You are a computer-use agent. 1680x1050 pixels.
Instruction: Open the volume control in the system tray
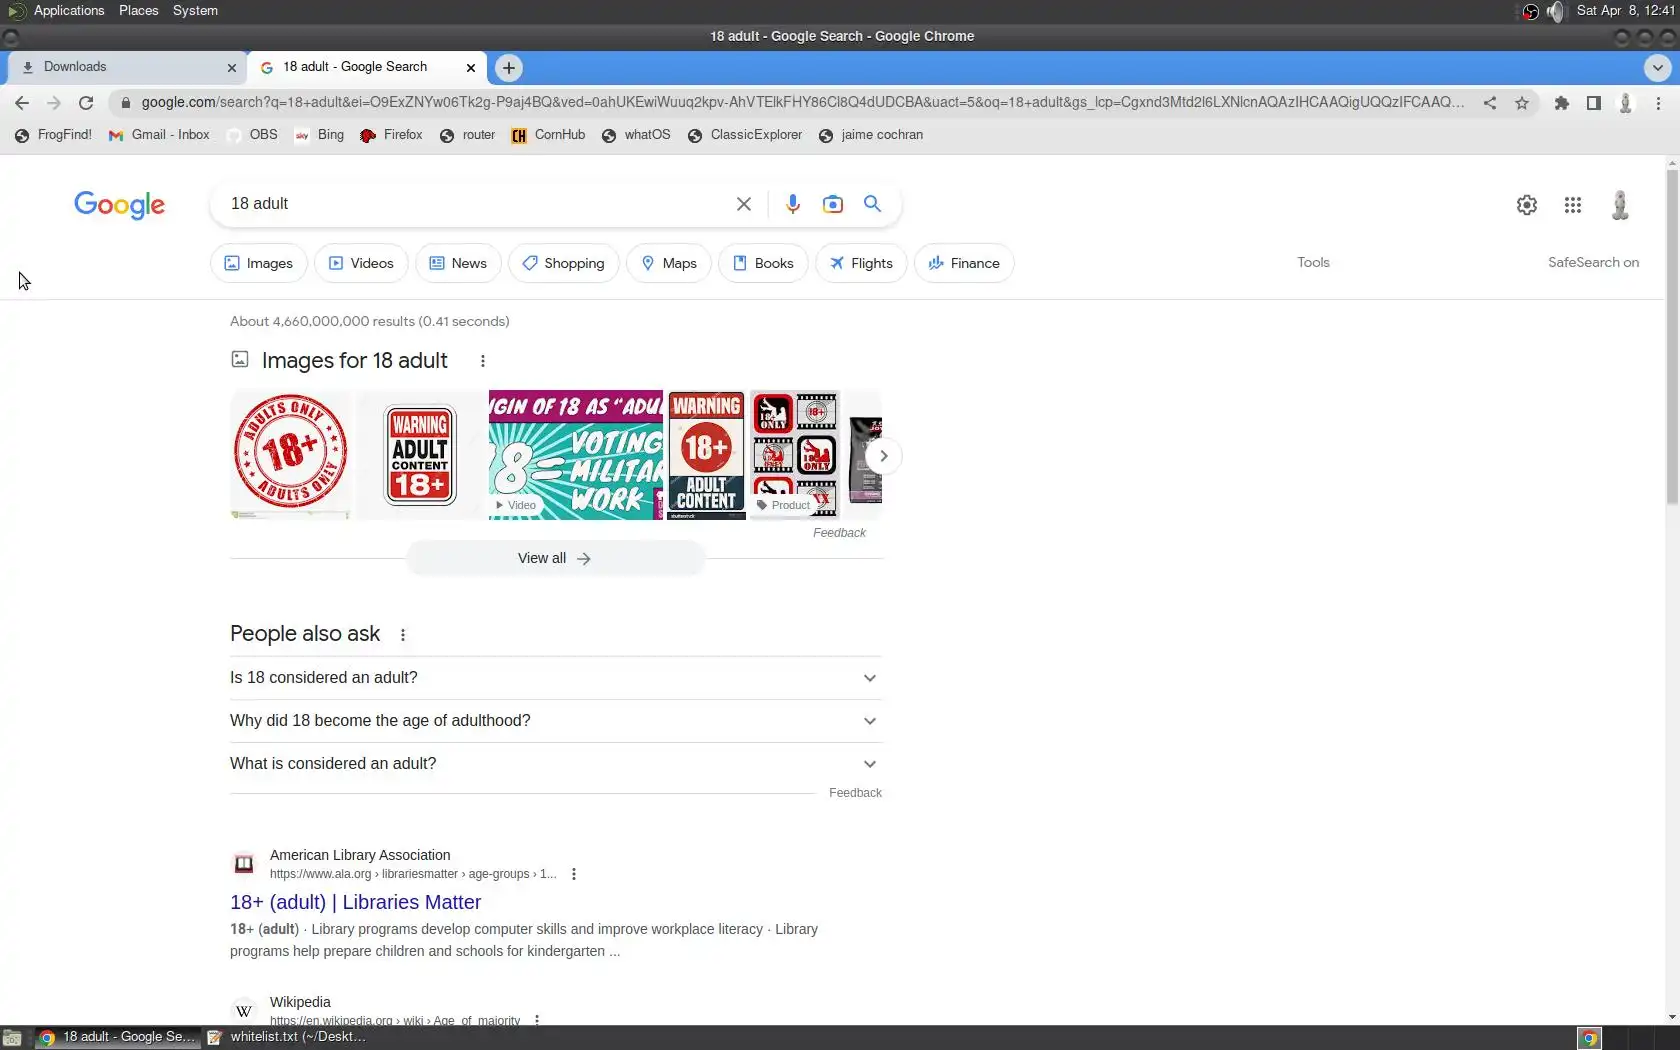tap(1555, 11)
